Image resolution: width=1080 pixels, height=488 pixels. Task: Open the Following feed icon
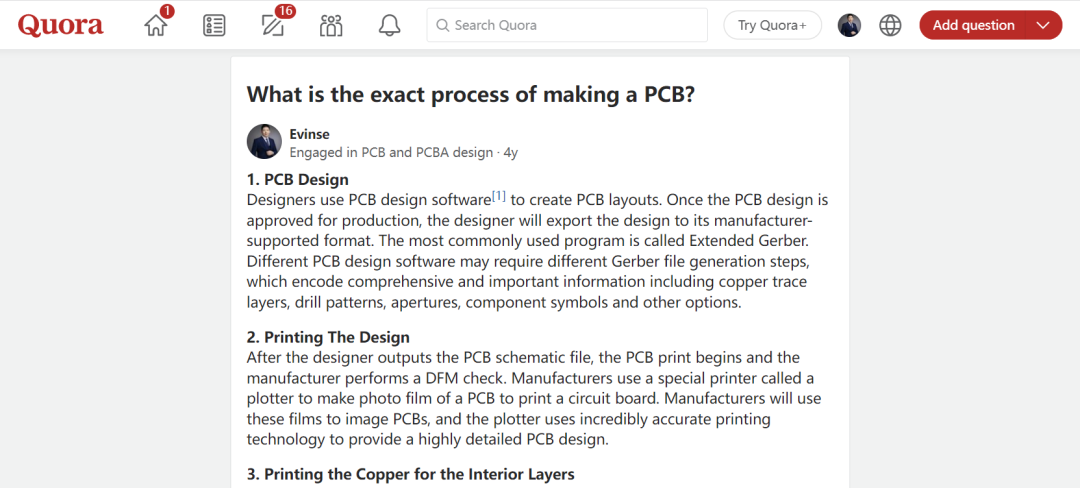pos(214,25)
